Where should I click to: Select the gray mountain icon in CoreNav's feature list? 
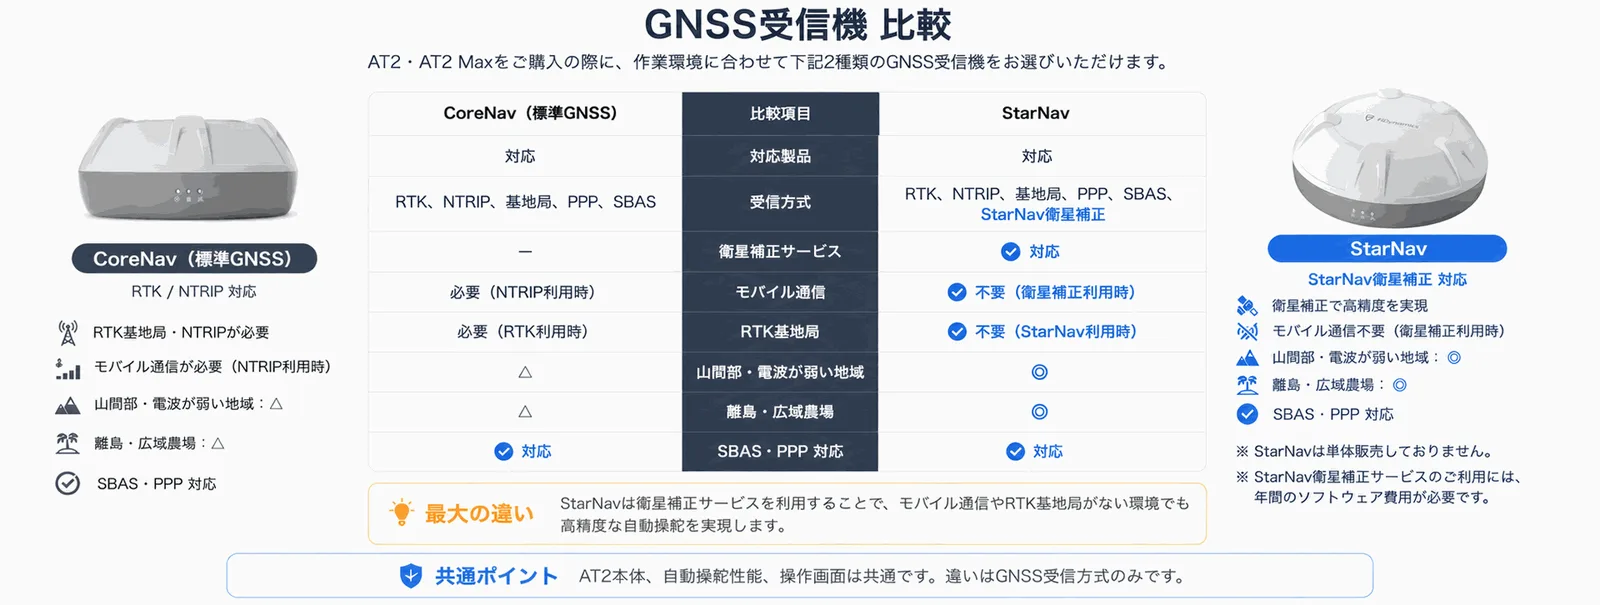pyautogui.click(x=68, y=405)
